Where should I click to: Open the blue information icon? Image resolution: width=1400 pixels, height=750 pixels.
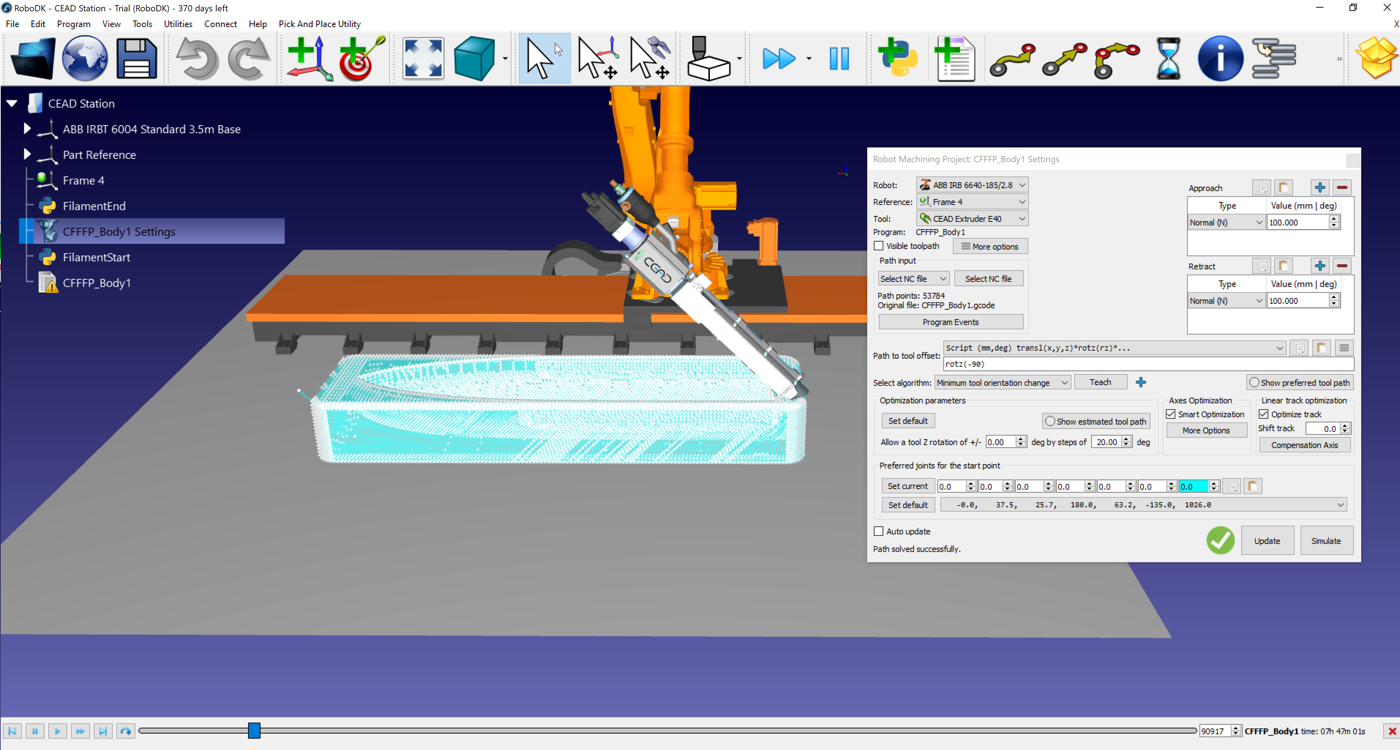(1220, 58)
